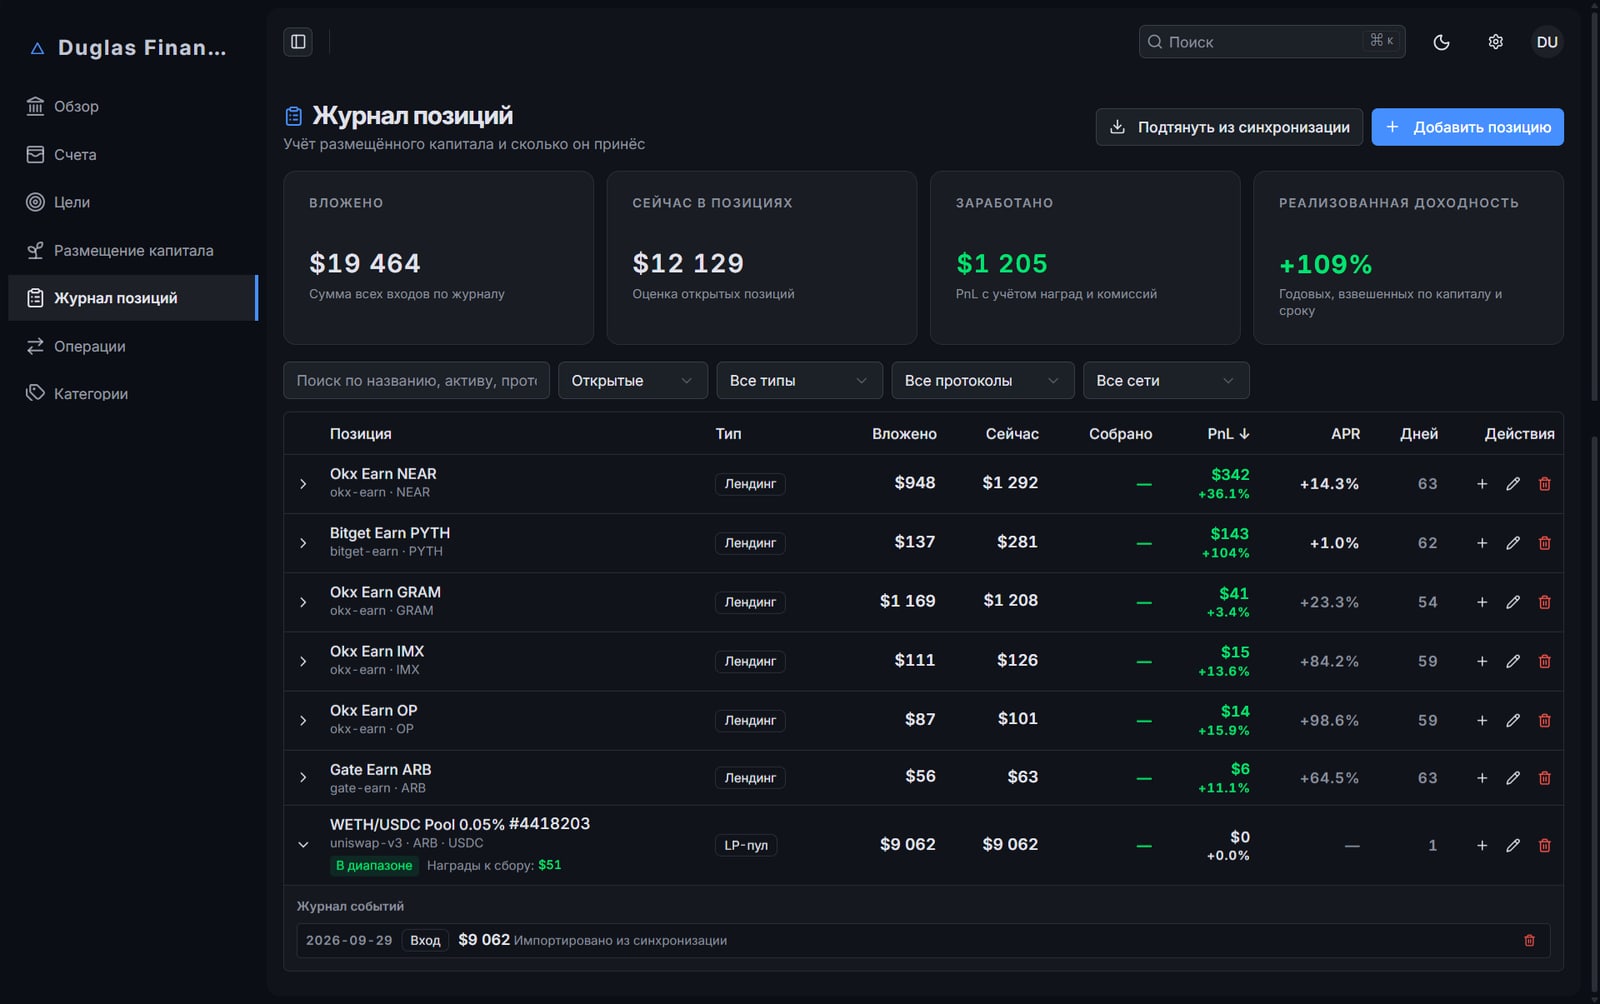Viewport: 1600px width, 1004px height.
Task: Click Подтянуть из синхронизации button
Action: point(1229,127)
